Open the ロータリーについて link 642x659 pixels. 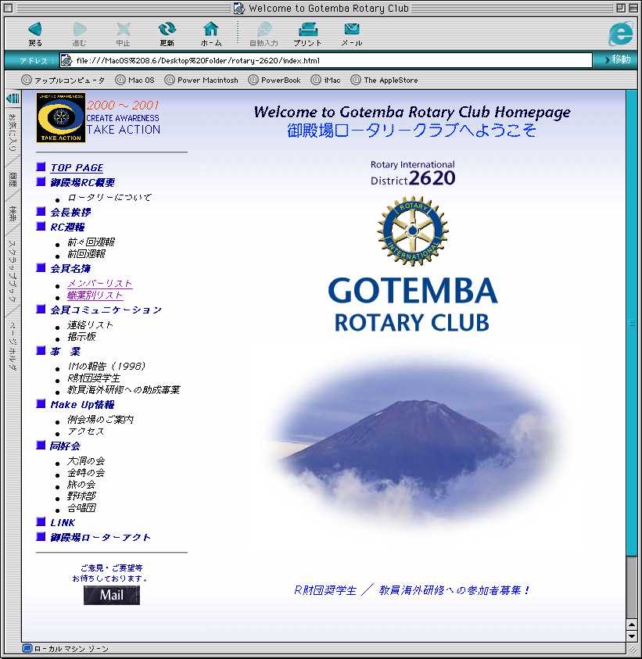click(109, 197)
